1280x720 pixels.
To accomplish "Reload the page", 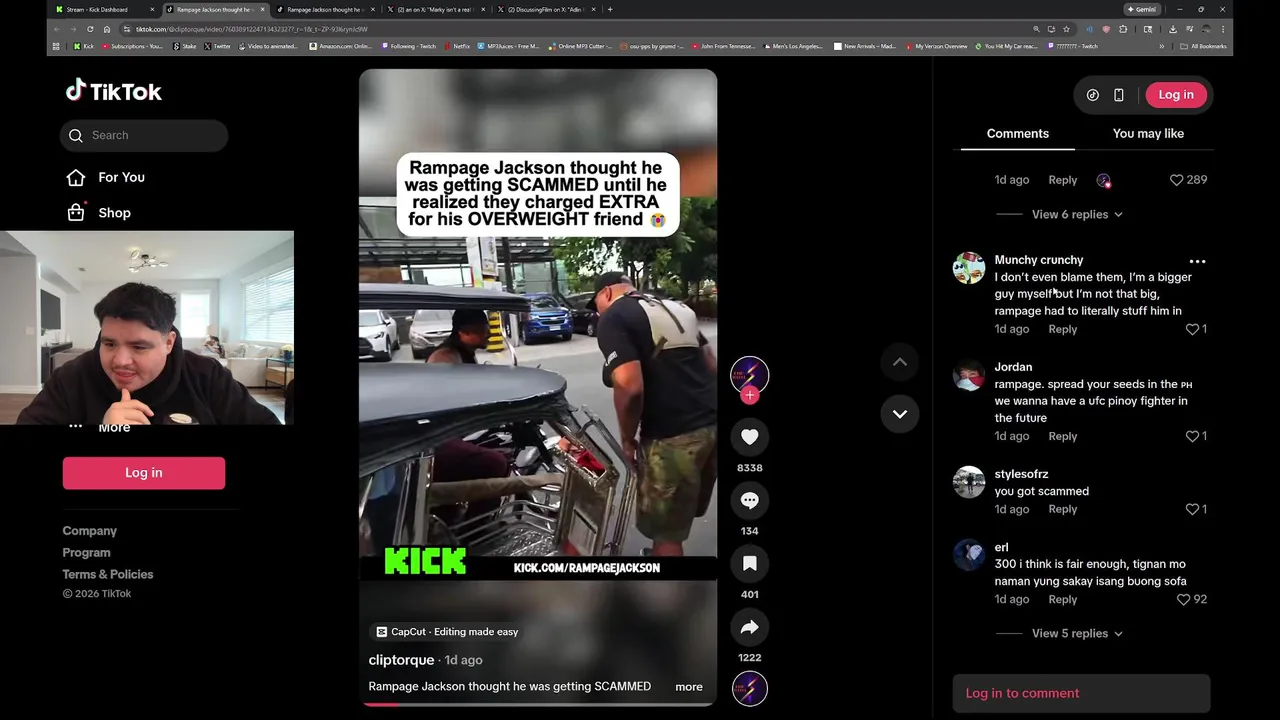I will [90, 29].
